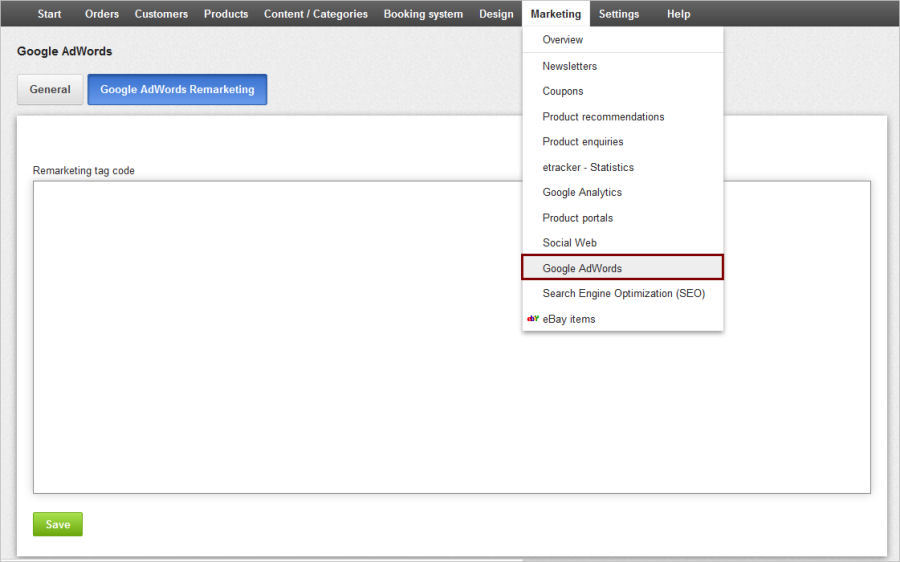Open the Start menu item

click(49, 14)
